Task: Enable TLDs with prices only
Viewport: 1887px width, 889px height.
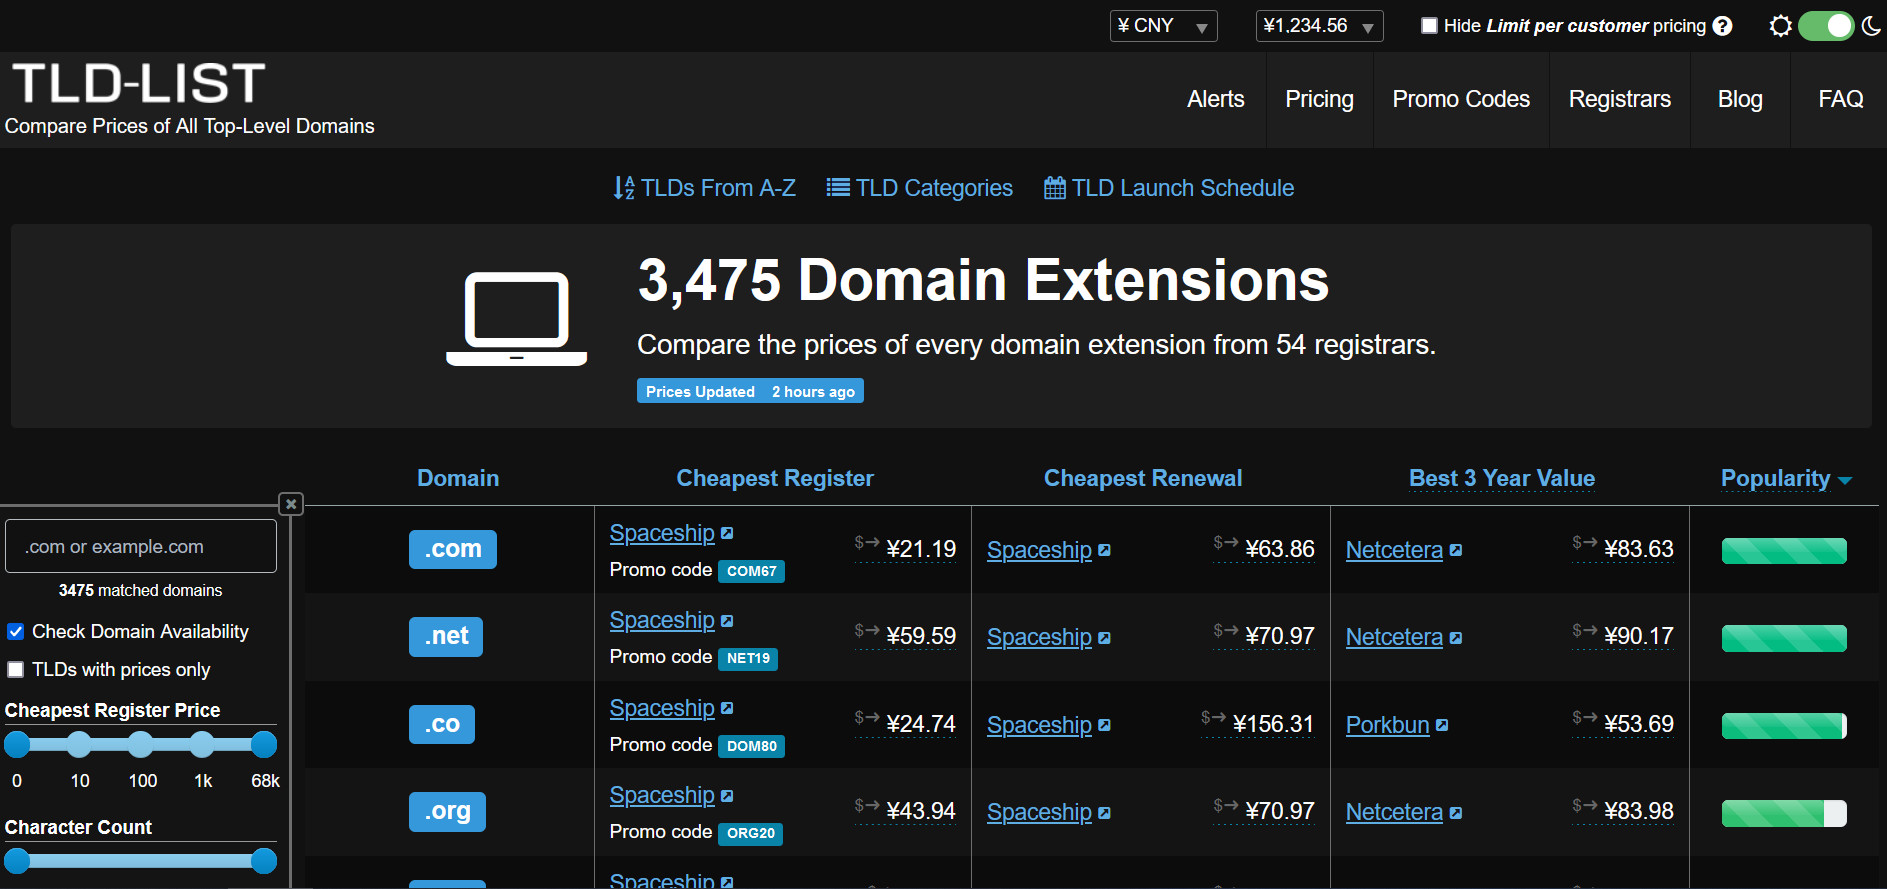Action: pyautogui.click(x=16, y=670)
